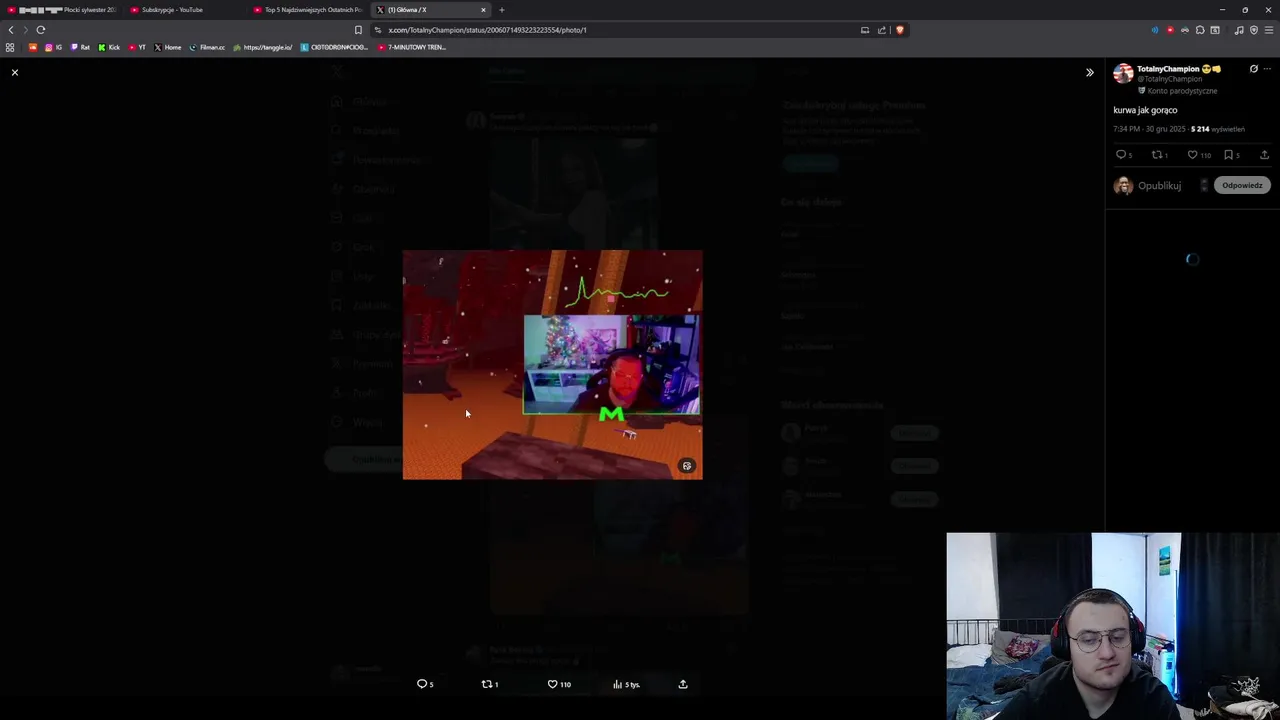This screenshot has height=720, width=1280.
Task: Click the reply icon in the sidebar
Action: pyautogui.click(x=1121, y=155)
